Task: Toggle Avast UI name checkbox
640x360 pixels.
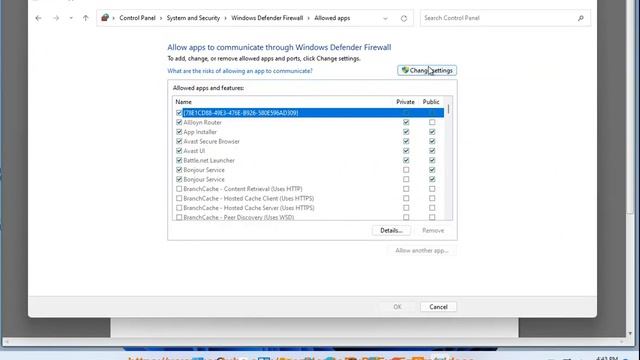Action: [179, 151]
